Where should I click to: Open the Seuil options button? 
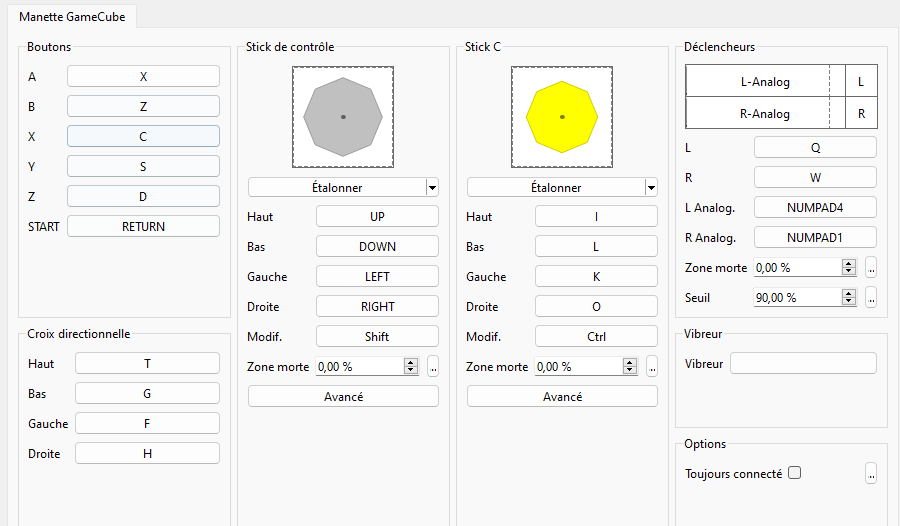(x=871, y=297)
